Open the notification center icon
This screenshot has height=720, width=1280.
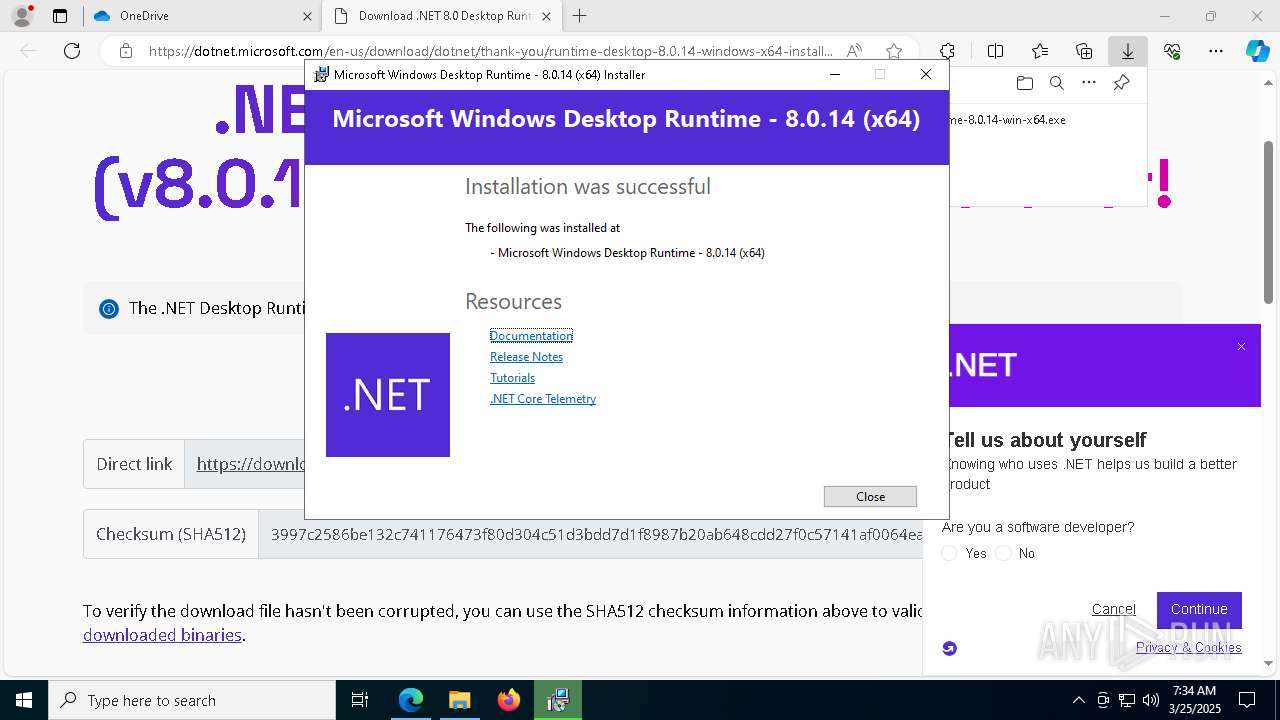[x=1247, y=700]
